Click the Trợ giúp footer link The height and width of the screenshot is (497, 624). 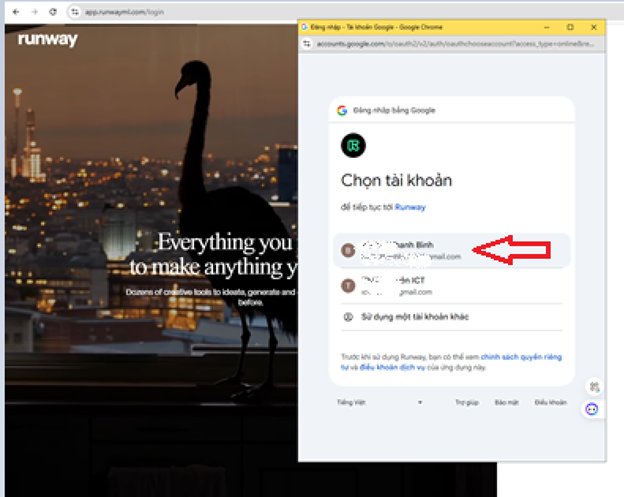click(x=466, y=402)
